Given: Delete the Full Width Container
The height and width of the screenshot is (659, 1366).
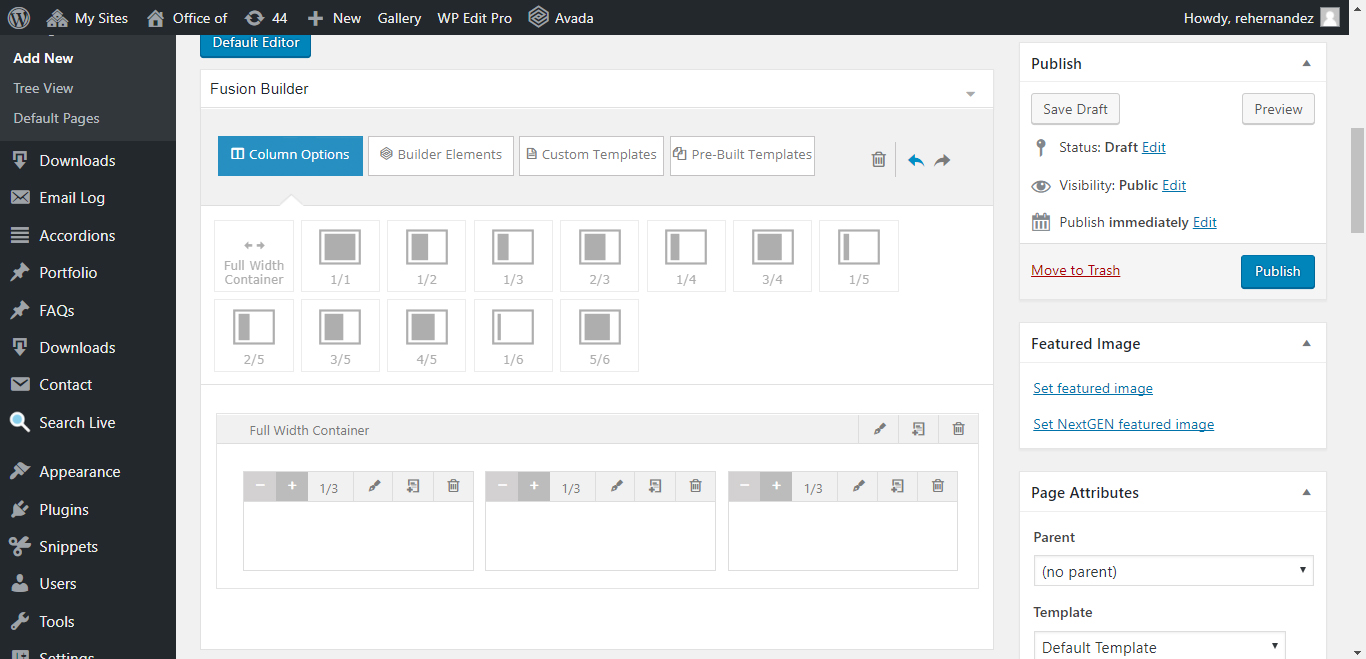Looking at the screenshot, I should (x=958, y=429).
